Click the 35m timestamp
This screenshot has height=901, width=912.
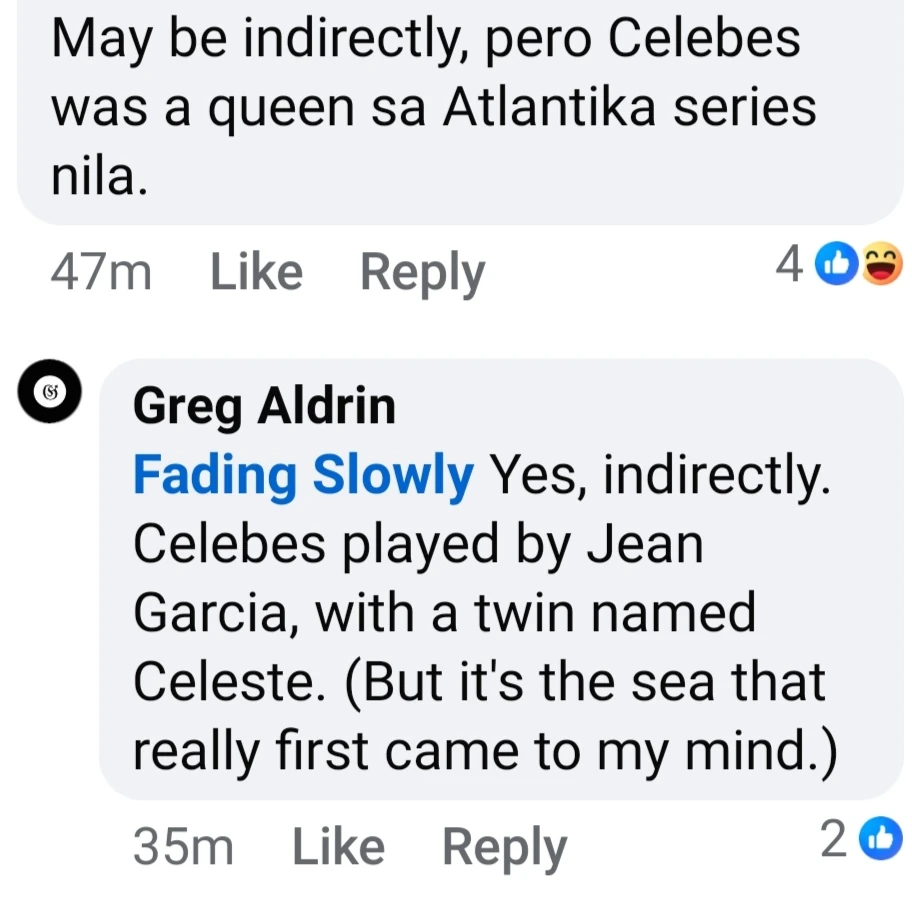coord(184,847)
